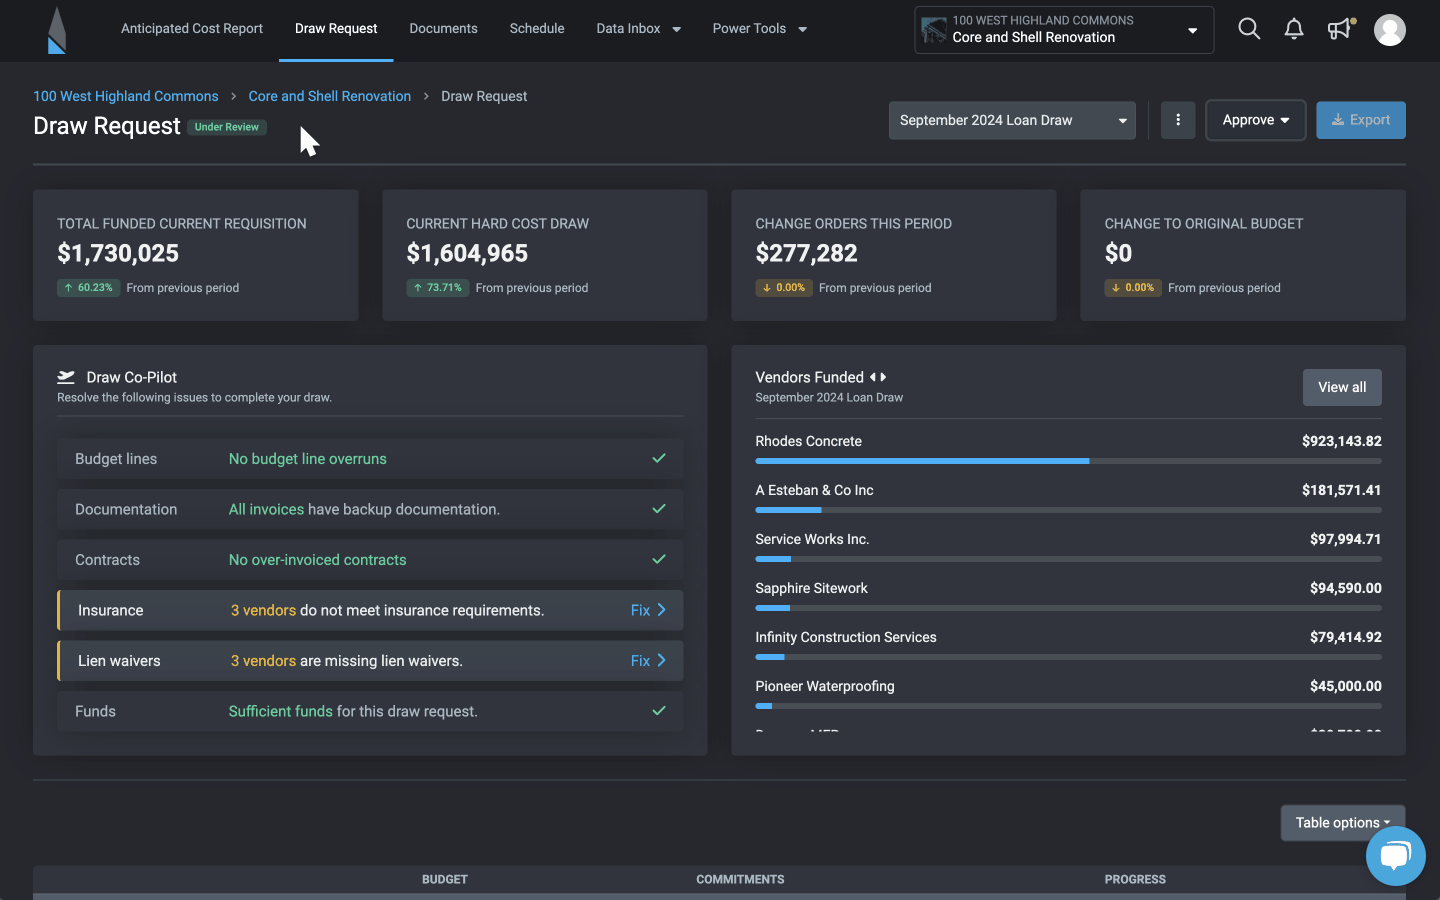
Task: Follow the Core and Shell Renovation breadcrumb
Action: coord(330,96)
